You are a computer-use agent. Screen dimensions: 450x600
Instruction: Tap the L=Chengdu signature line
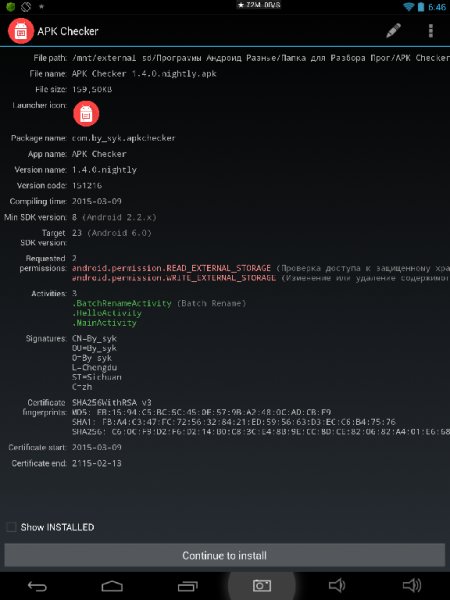[95, 368]
